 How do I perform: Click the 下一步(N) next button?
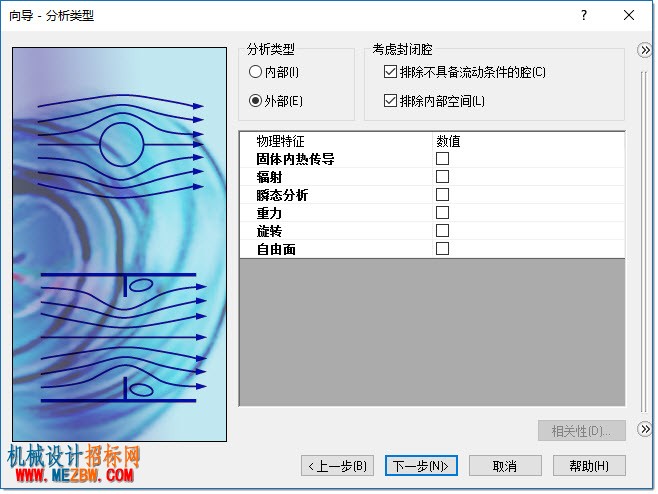tap(421, 466)
